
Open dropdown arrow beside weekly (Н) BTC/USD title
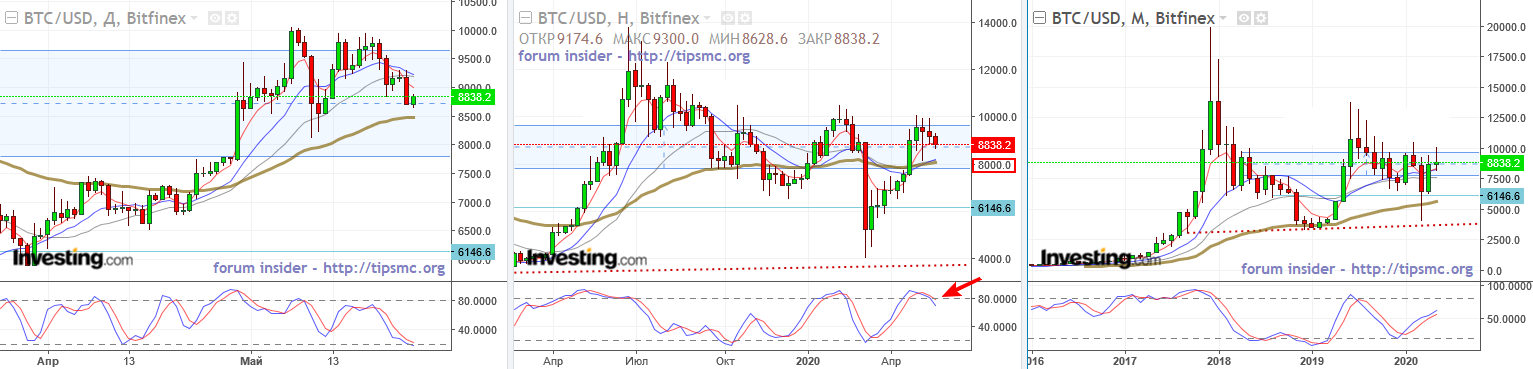click(707, 19)
